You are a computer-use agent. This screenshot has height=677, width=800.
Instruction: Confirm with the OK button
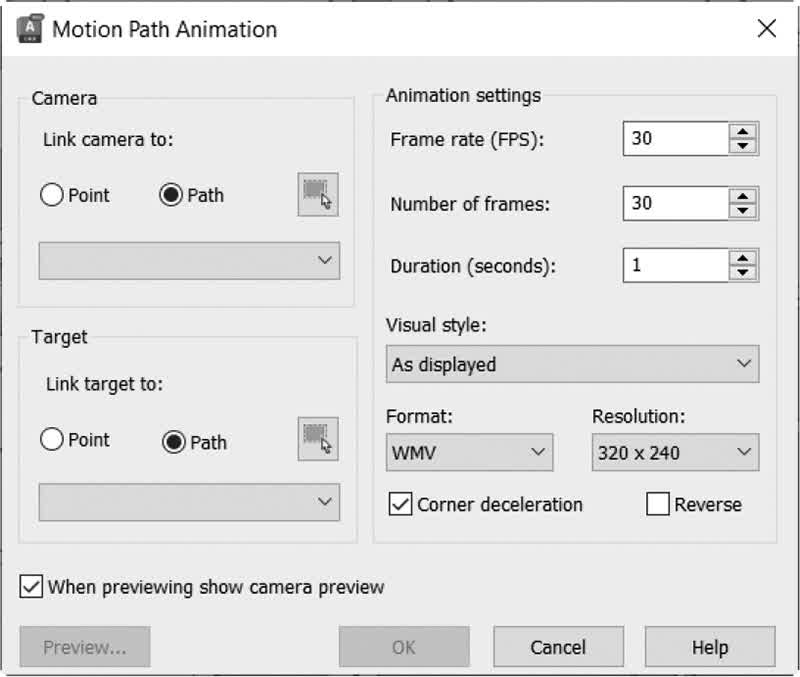[x=404, y=647]
